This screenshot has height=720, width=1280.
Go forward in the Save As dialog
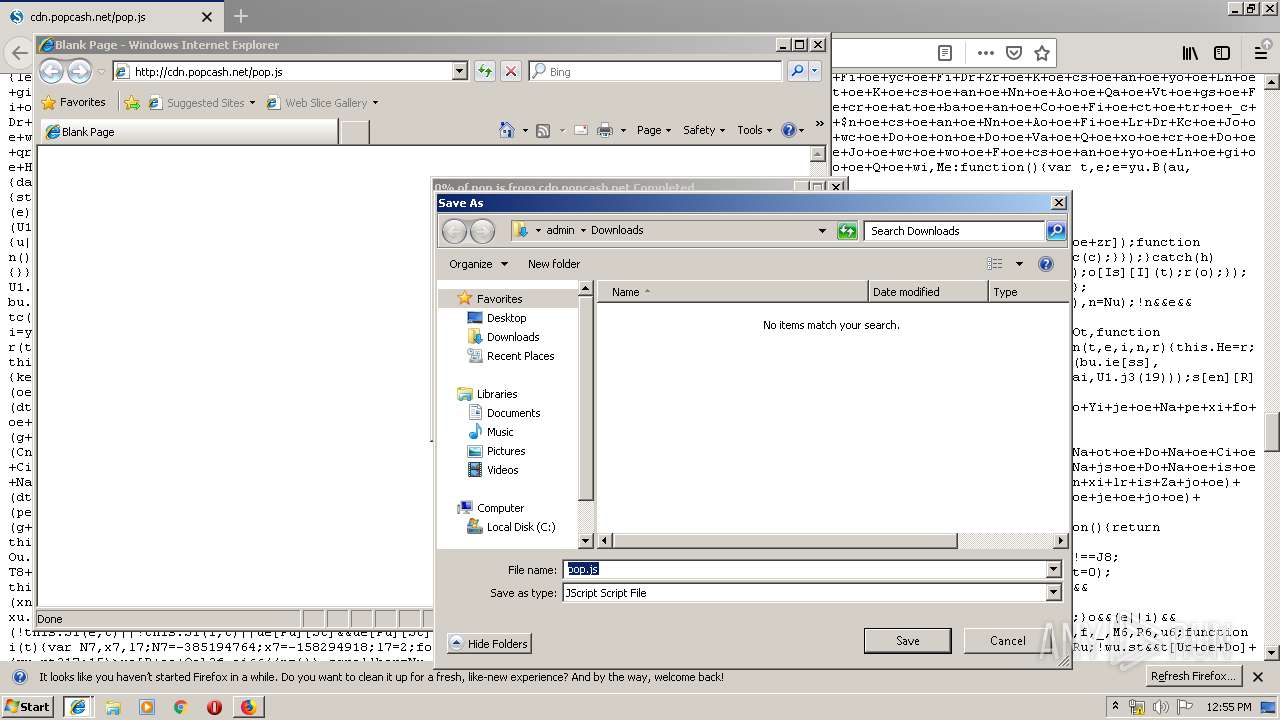pos(482,231)
